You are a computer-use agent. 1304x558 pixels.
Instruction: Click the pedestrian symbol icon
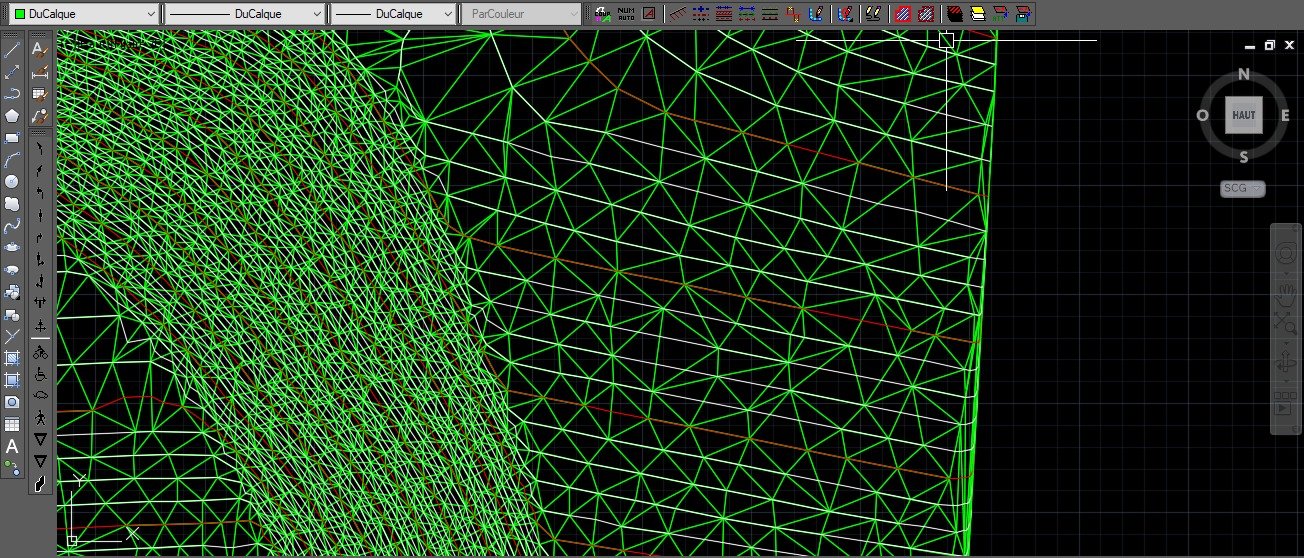click(x=40, y=417)
